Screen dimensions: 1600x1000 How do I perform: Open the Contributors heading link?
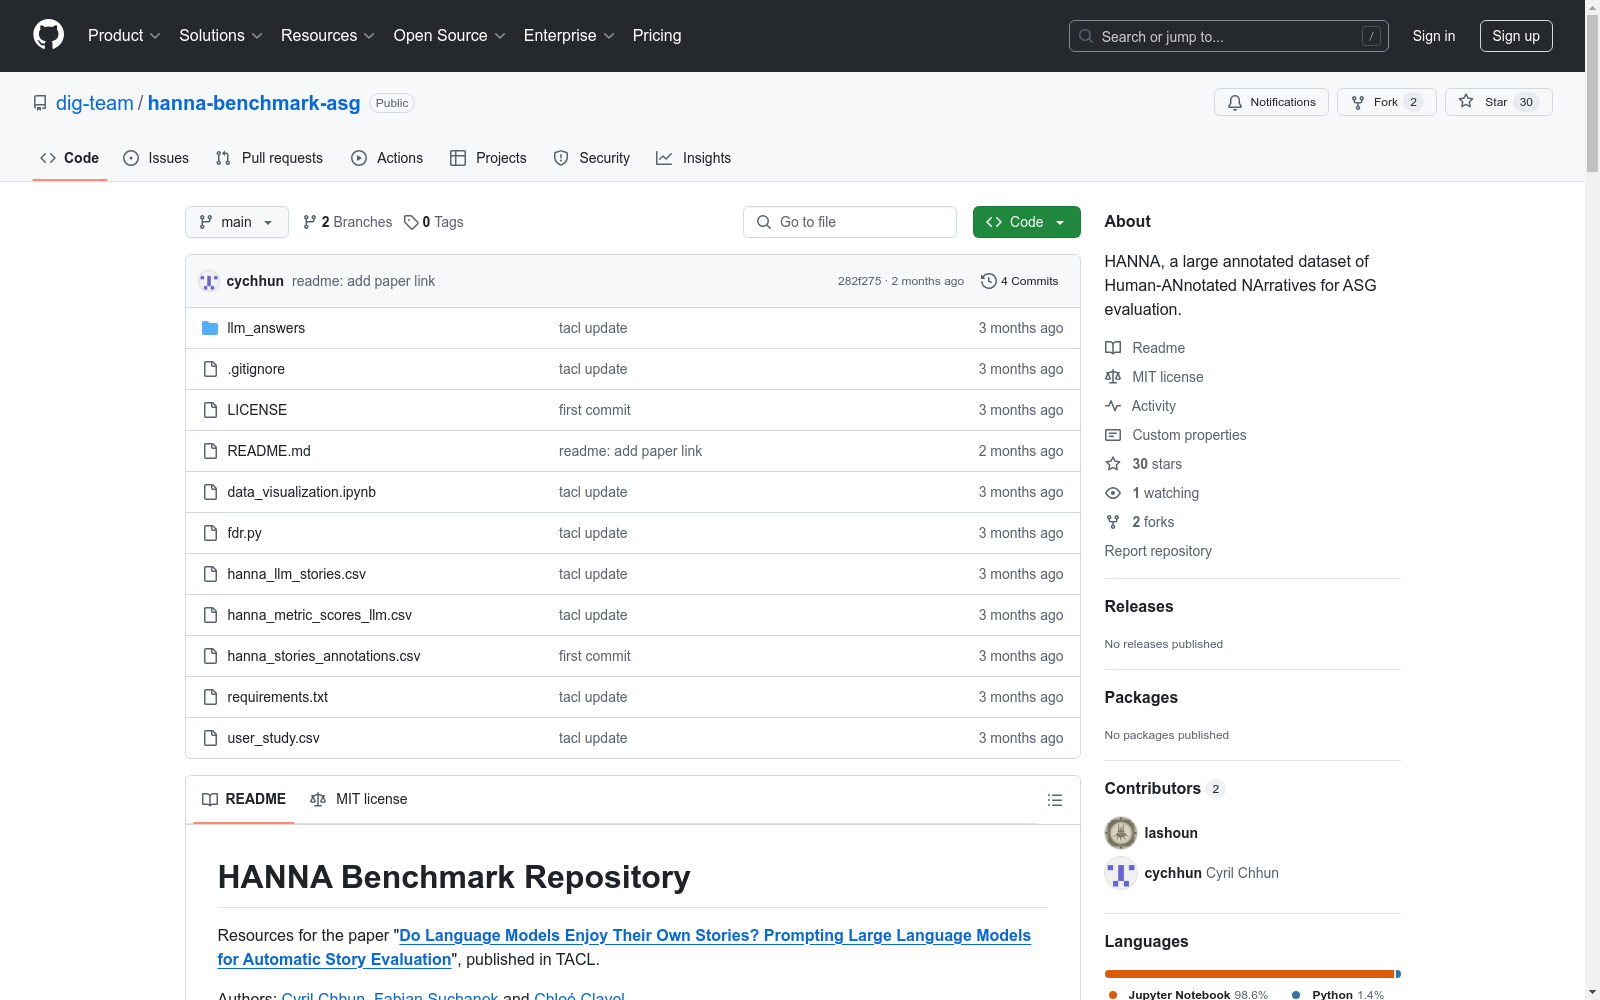point(1165,788)
